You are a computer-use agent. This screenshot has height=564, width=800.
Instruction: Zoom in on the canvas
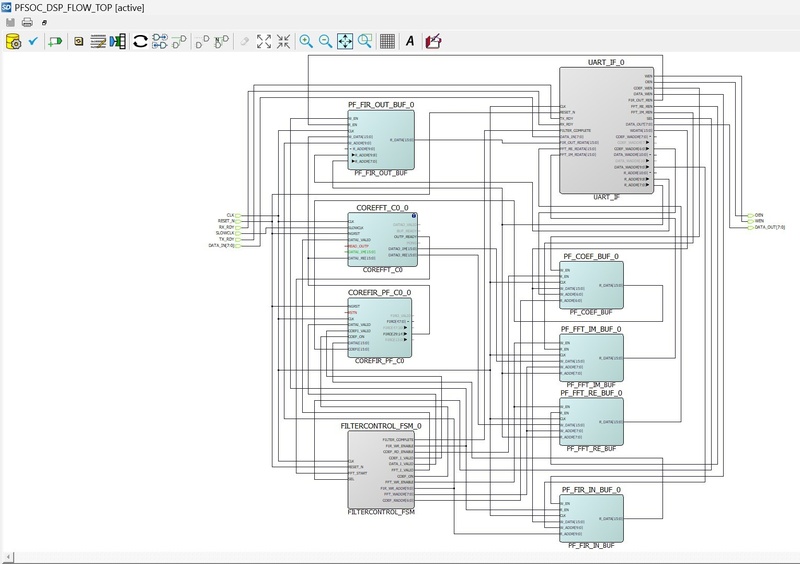(x=306, y=41)
